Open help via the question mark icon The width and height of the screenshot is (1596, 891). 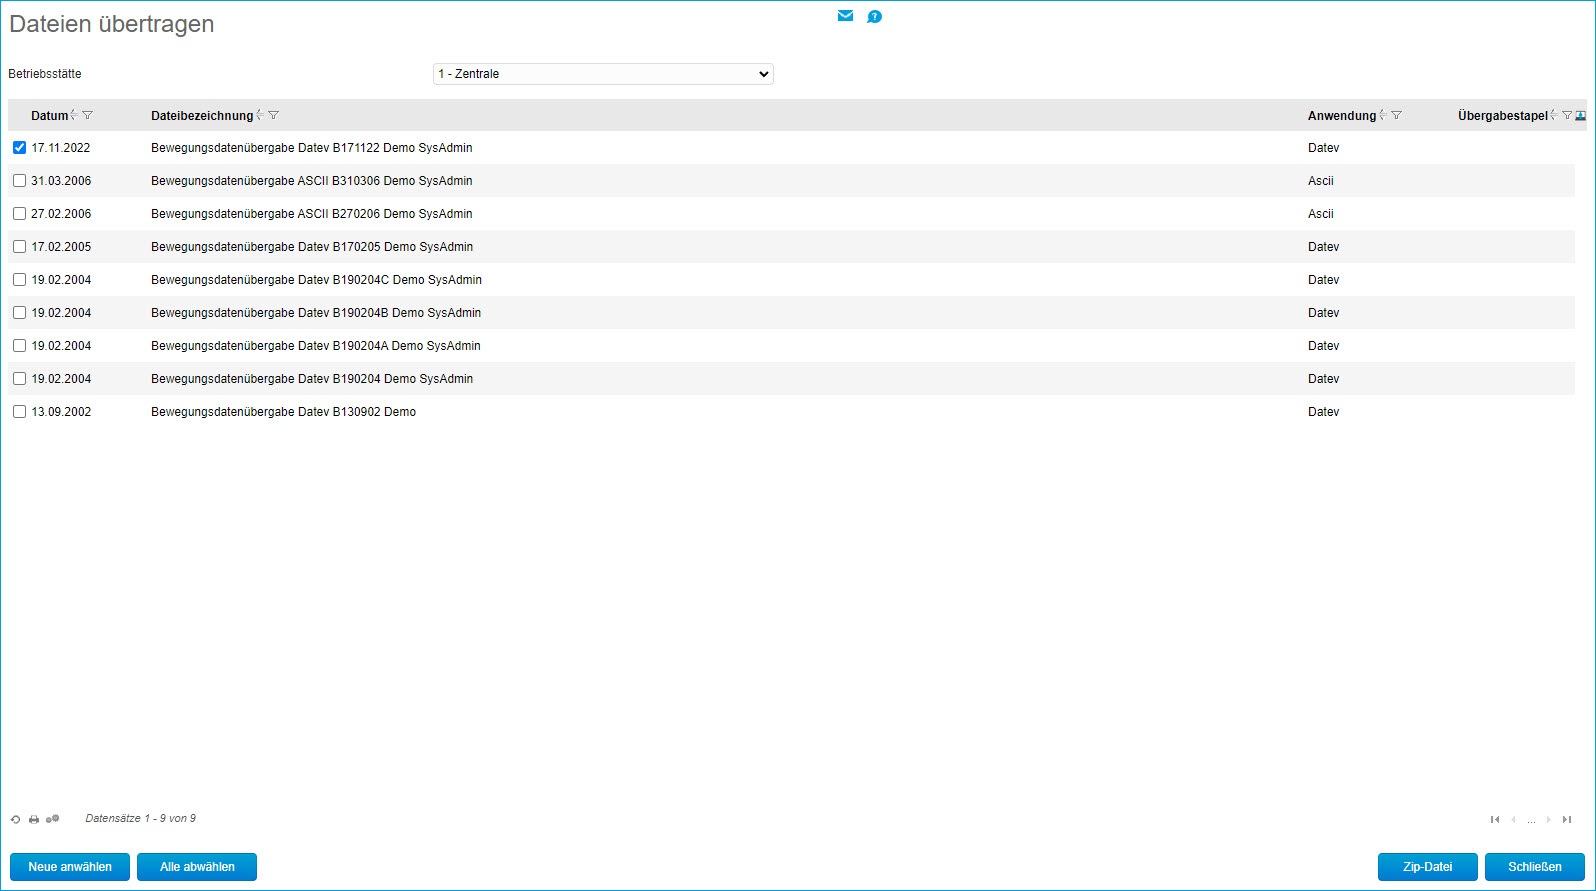pyautogui.click(x=874, y=17)
